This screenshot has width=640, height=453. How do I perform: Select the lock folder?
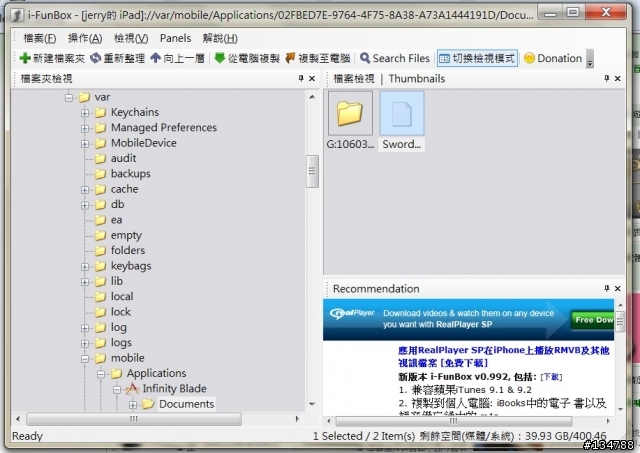(x=121, y=312)
